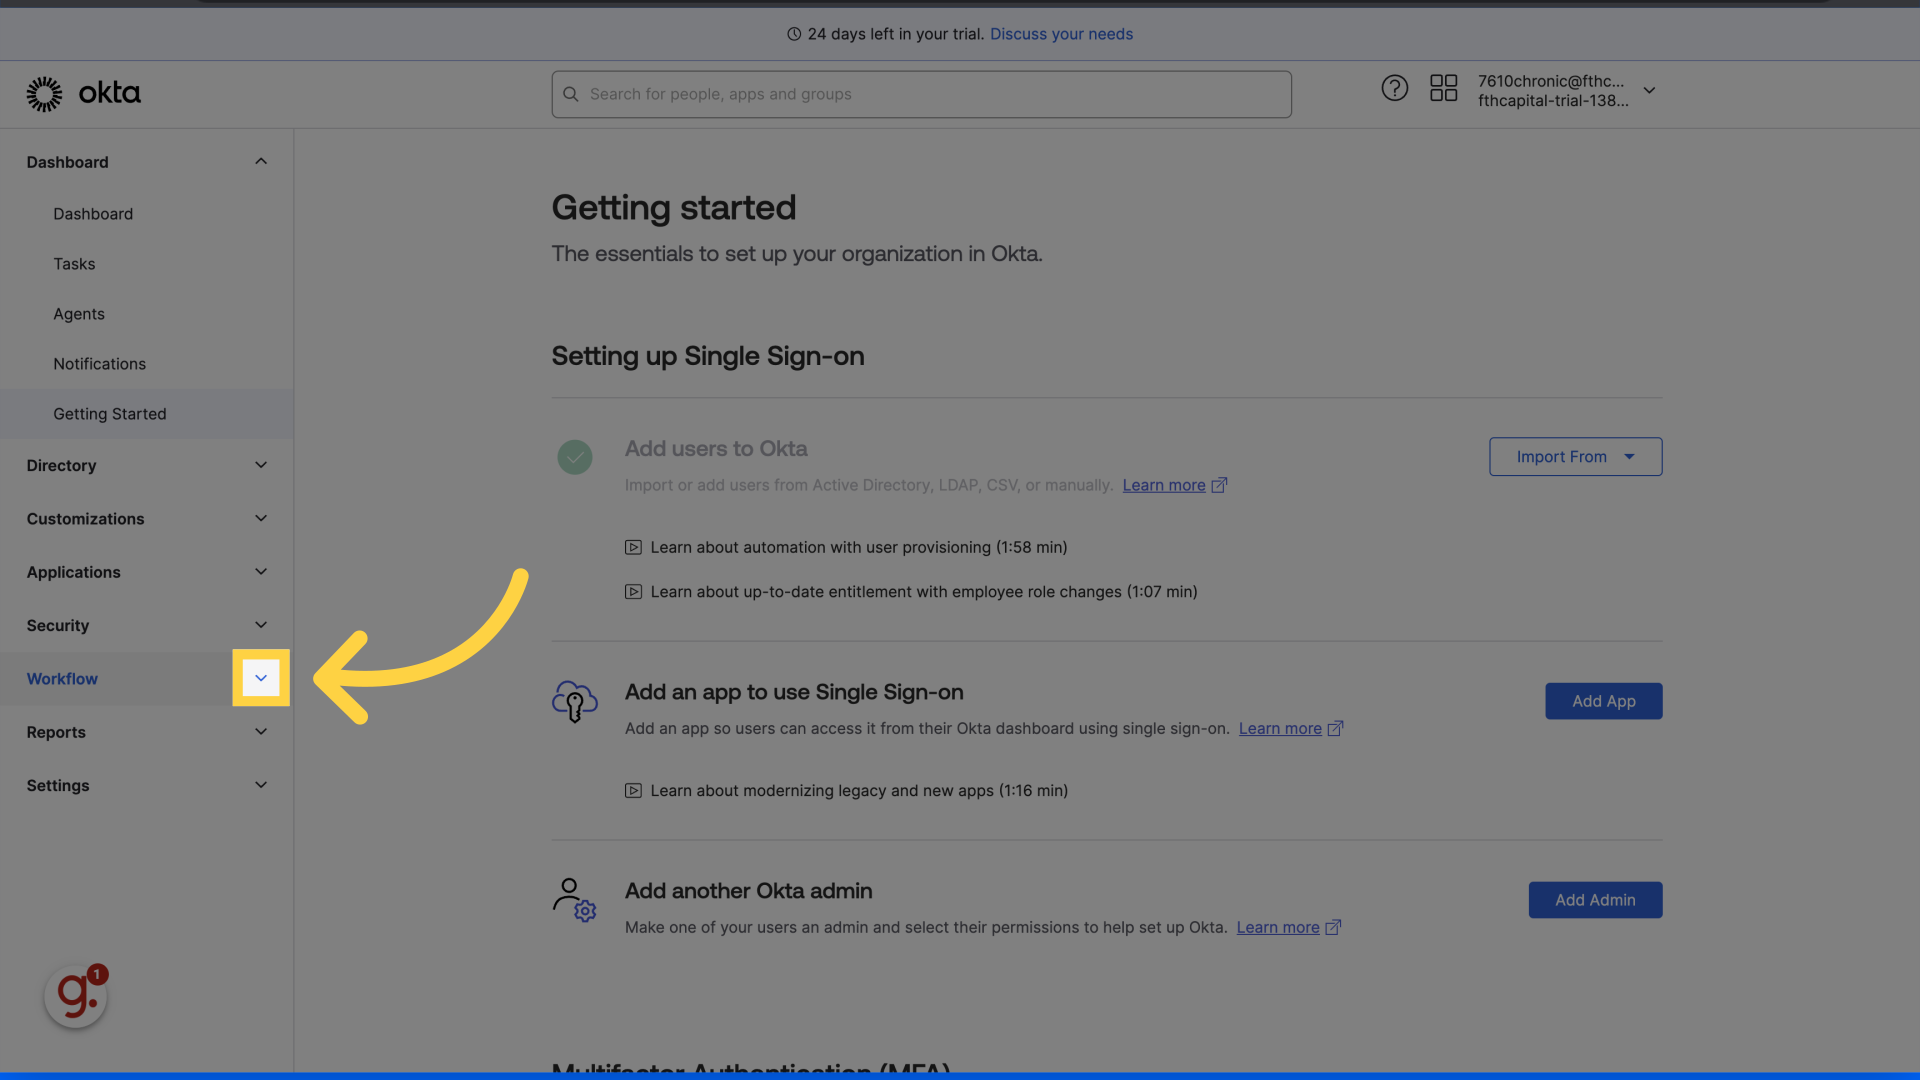Expand the Customizations section chevron

point(261,518)
